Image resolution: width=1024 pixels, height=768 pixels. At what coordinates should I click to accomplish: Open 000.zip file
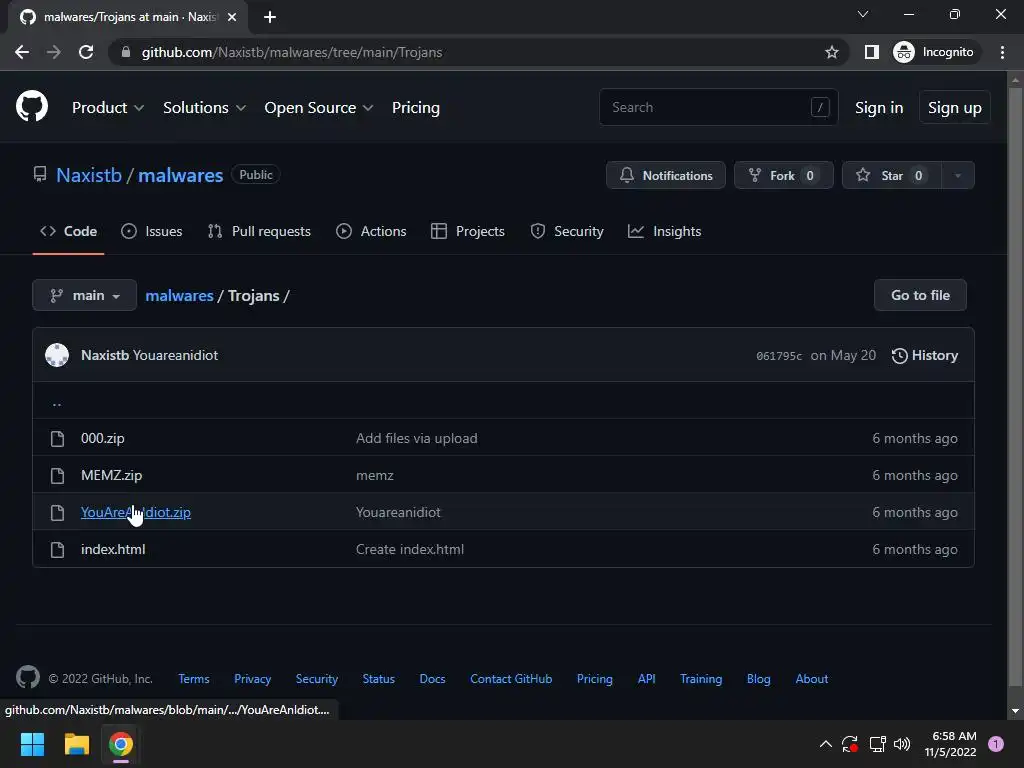pos(103,438)
